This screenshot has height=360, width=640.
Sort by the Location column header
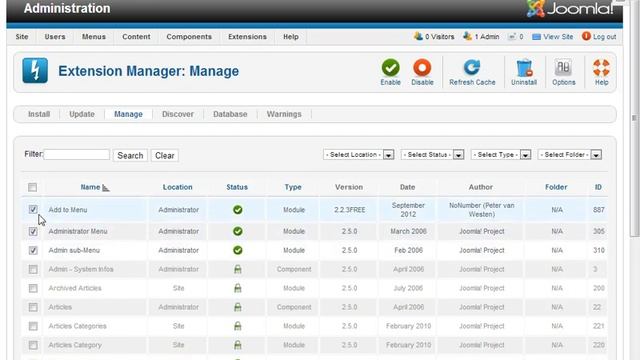pyautogui.click(x=178, y=187)
